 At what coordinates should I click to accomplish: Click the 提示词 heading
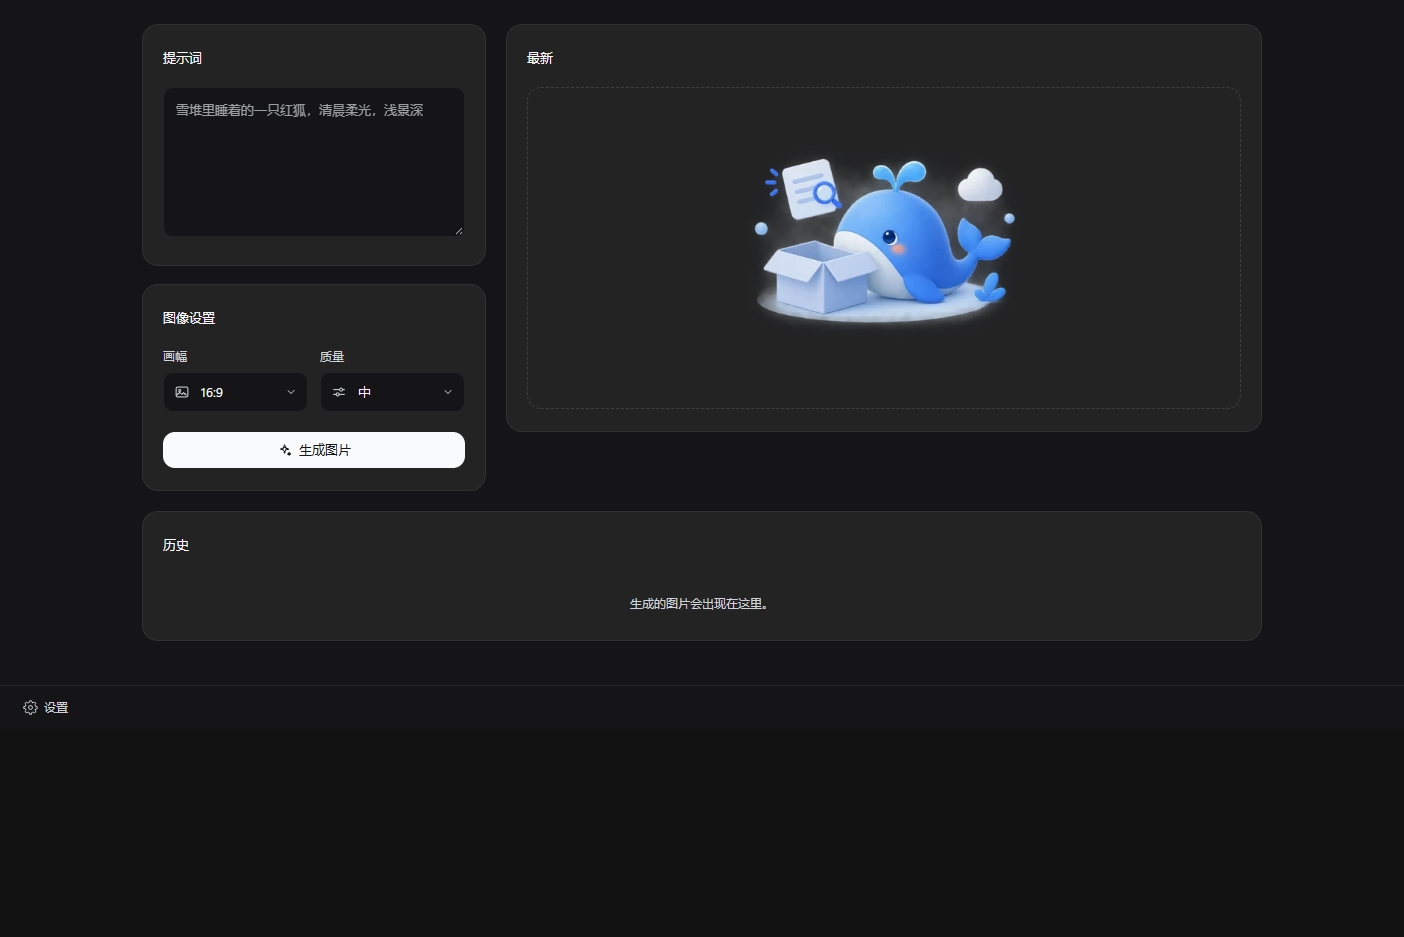[x=182, y=58]
